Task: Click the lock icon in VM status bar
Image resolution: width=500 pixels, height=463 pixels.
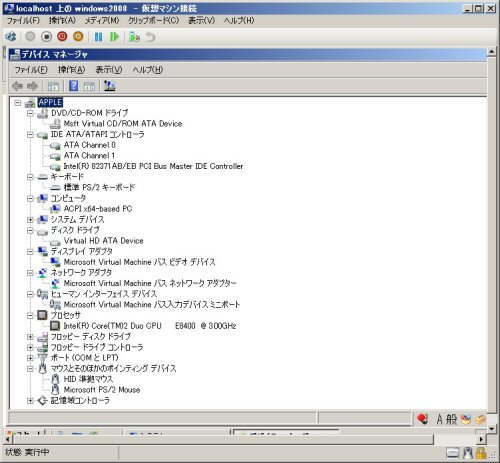Action: (481, 453)
